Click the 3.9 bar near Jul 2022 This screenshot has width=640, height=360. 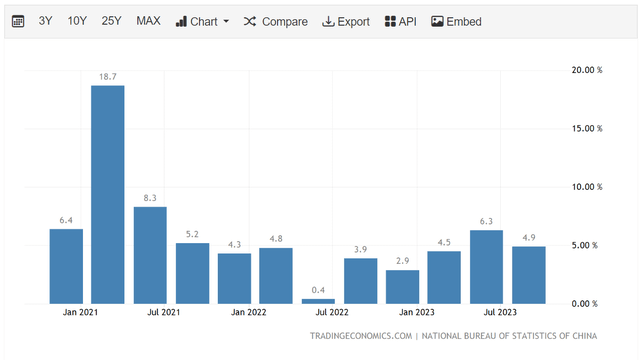coord(360,281)
